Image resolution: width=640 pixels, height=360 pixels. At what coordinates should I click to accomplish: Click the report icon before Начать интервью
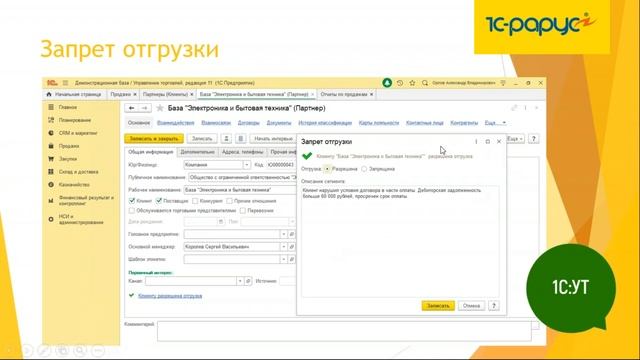tap(241, 139)
